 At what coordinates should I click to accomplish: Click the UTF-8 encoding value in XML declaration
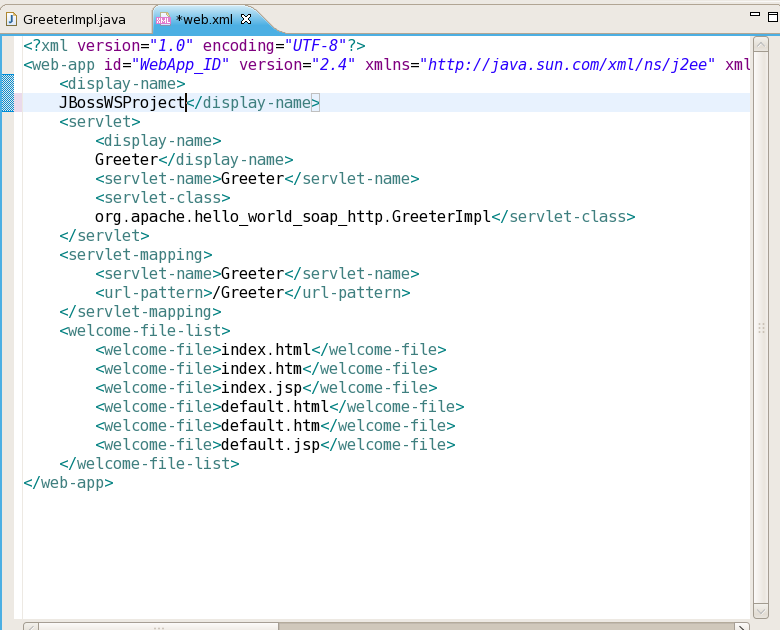[x=300, y=46]
